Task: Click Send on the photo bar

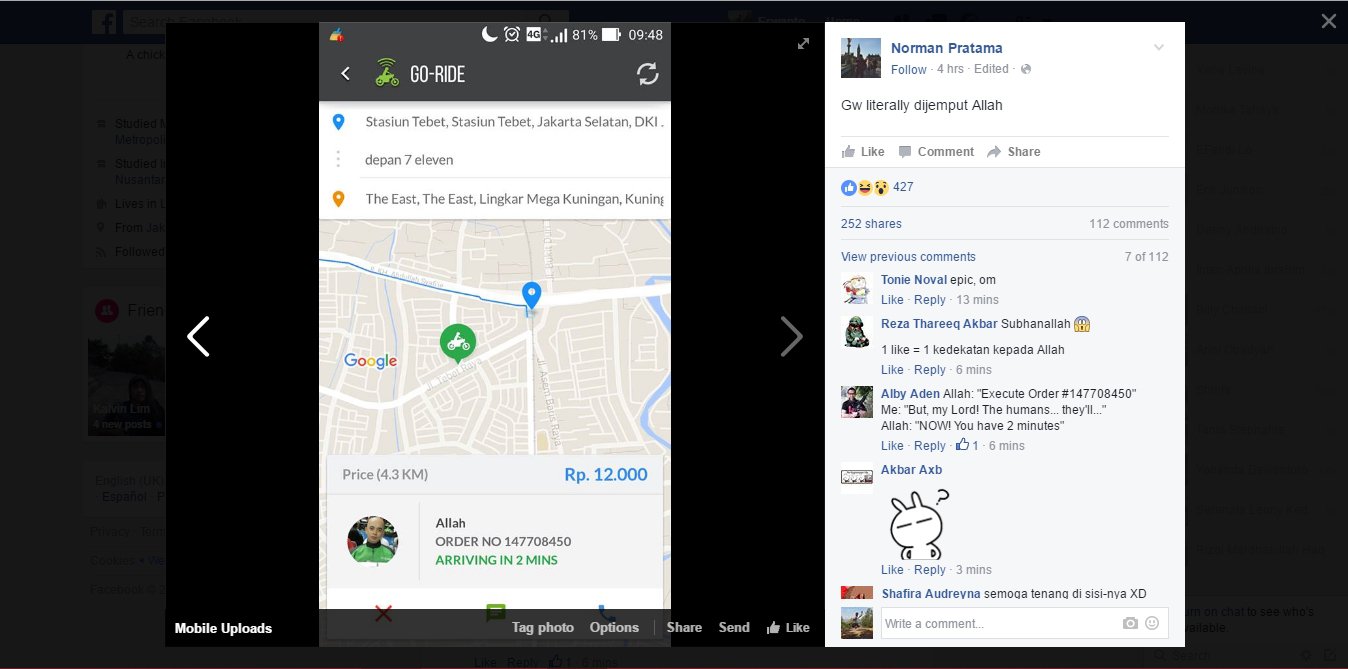Action: click(734, 628)
